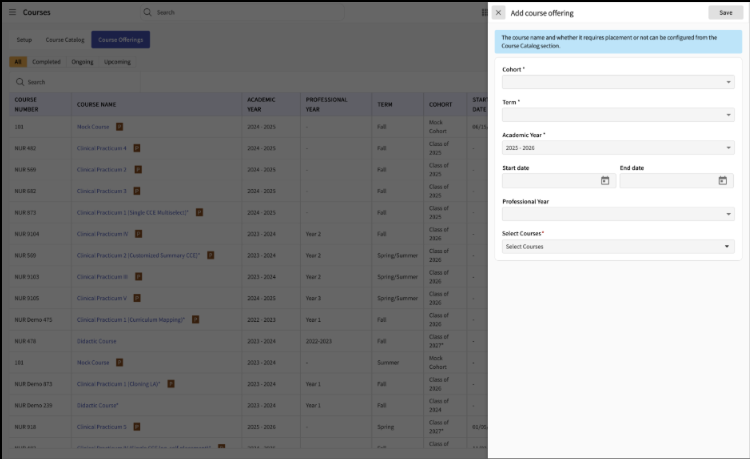Viewport: 750px width, 459px height.
Task: Click the placement badge beside Clinical Practicum 3
Action: point(137,191)
